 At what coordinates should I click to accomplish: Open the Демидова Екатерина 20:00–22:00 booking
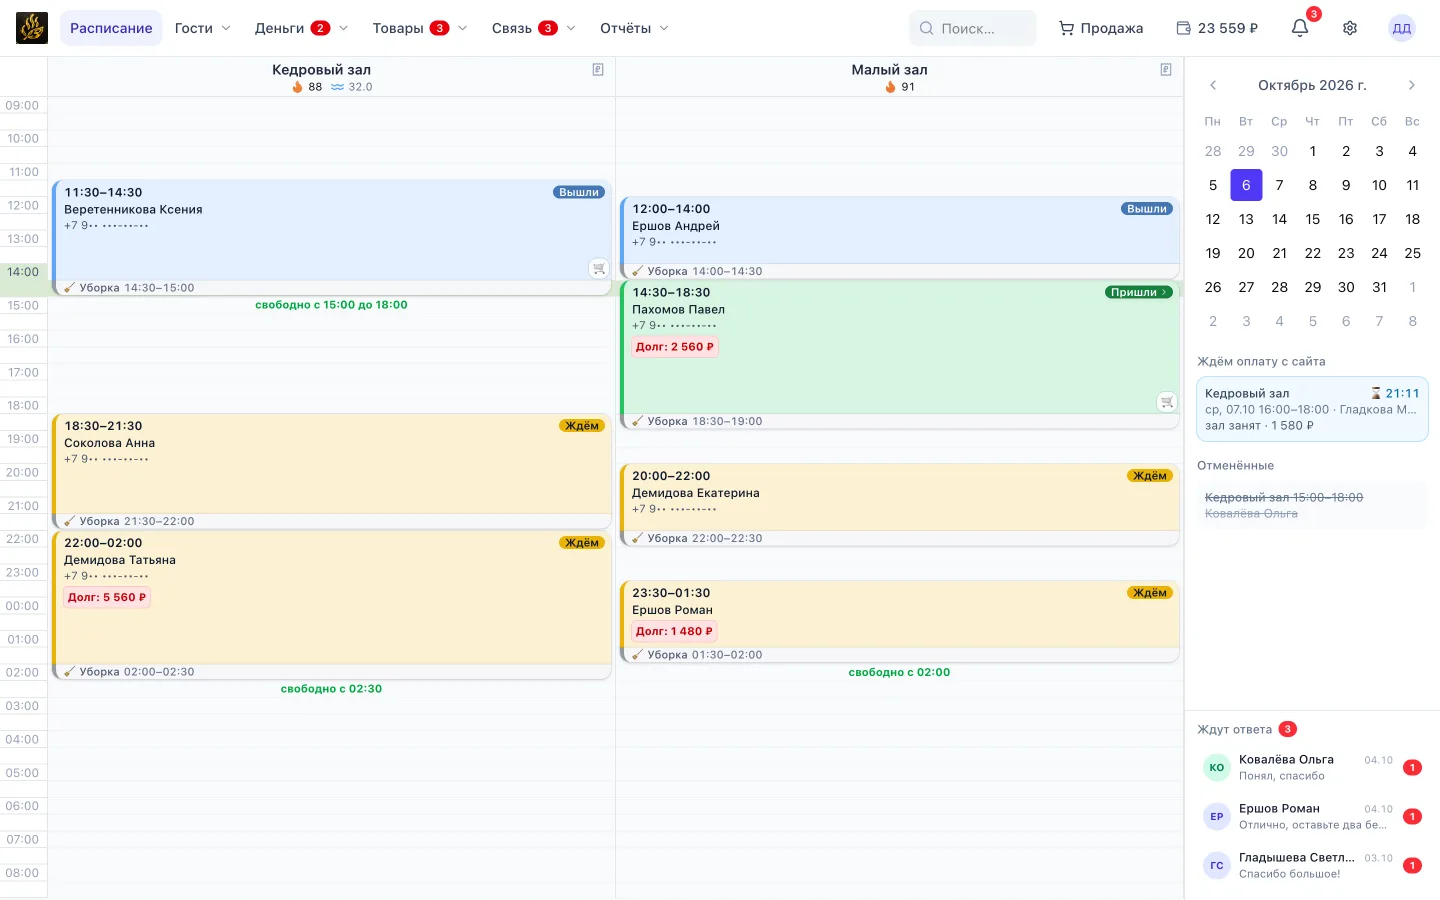tap(900, 497)
